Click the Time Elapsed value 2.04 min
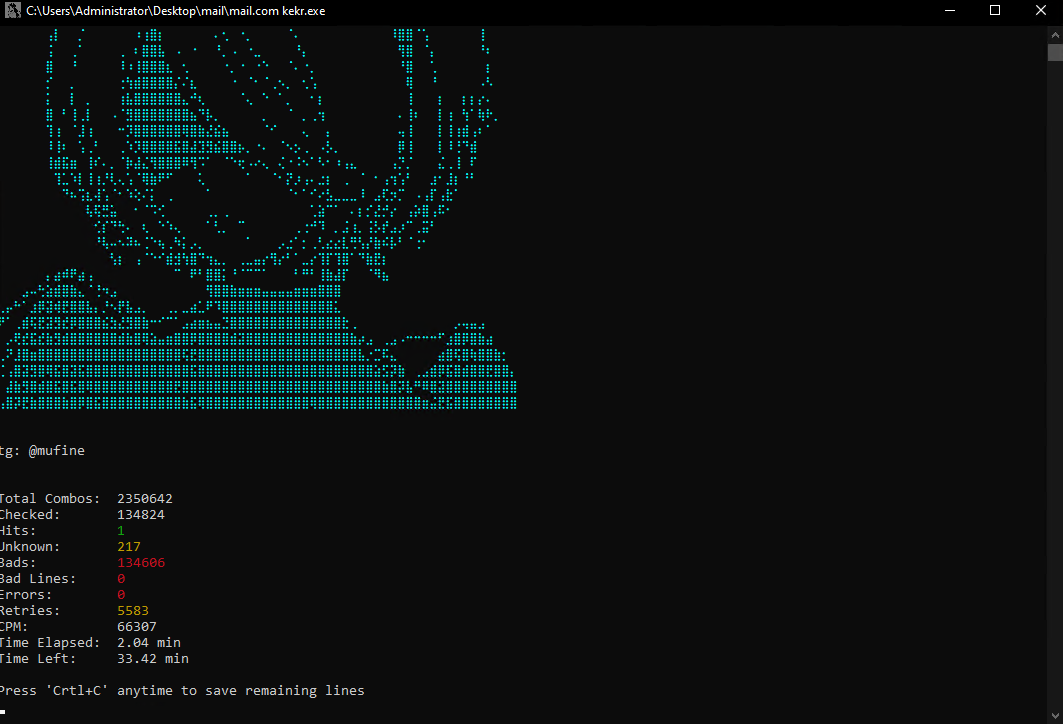The width and height of the screenshot is (1063, 724). coord(149,643)
